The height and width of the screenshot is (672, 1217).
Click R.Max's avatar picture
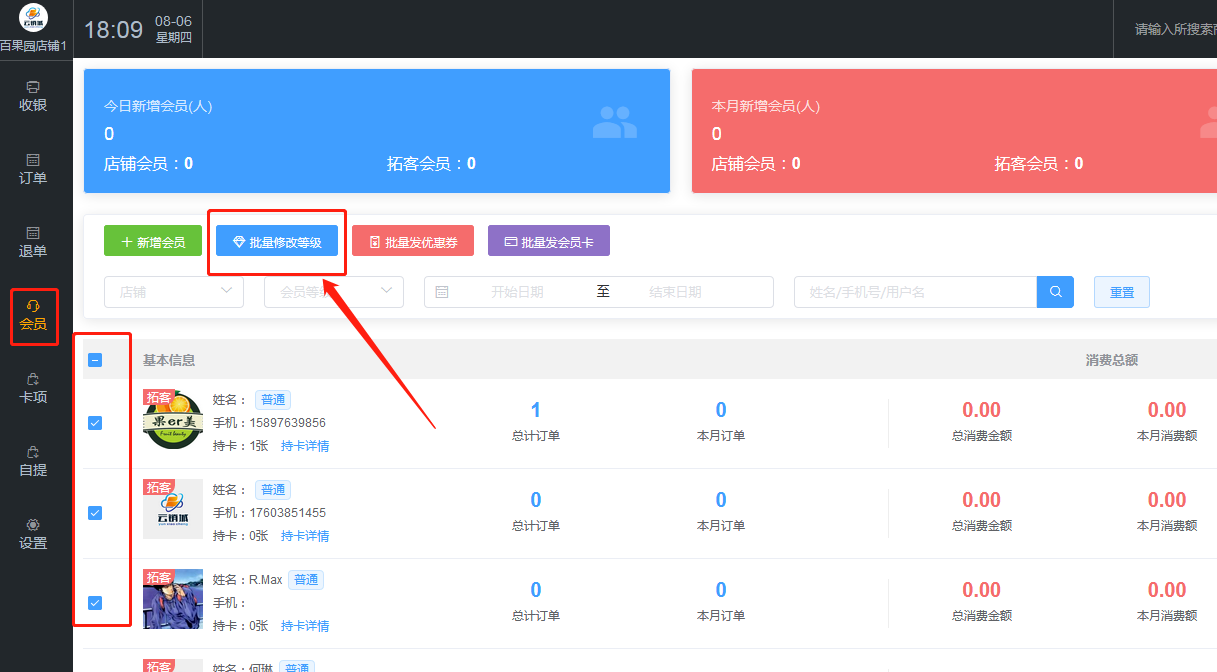[173, 599]
